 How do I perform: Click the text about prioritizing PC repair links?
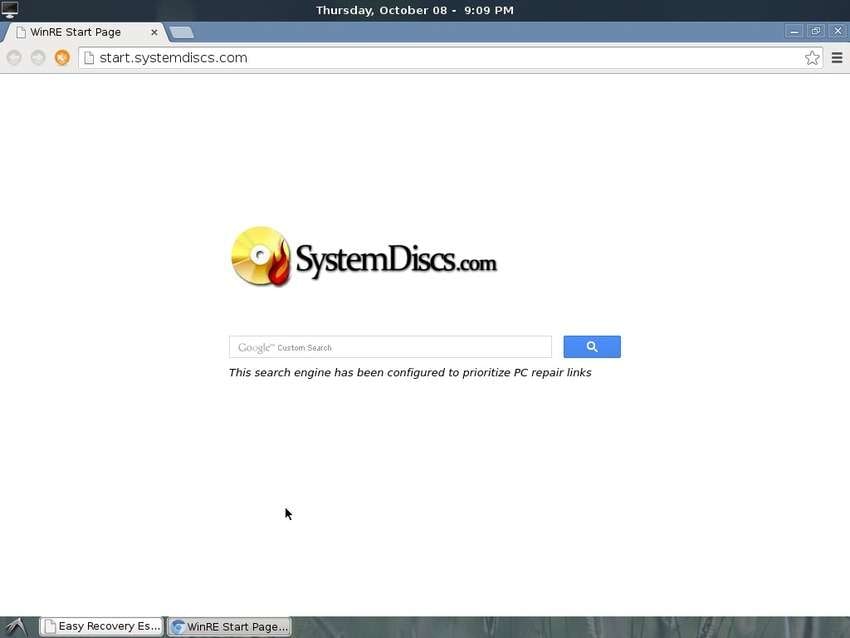410,373
